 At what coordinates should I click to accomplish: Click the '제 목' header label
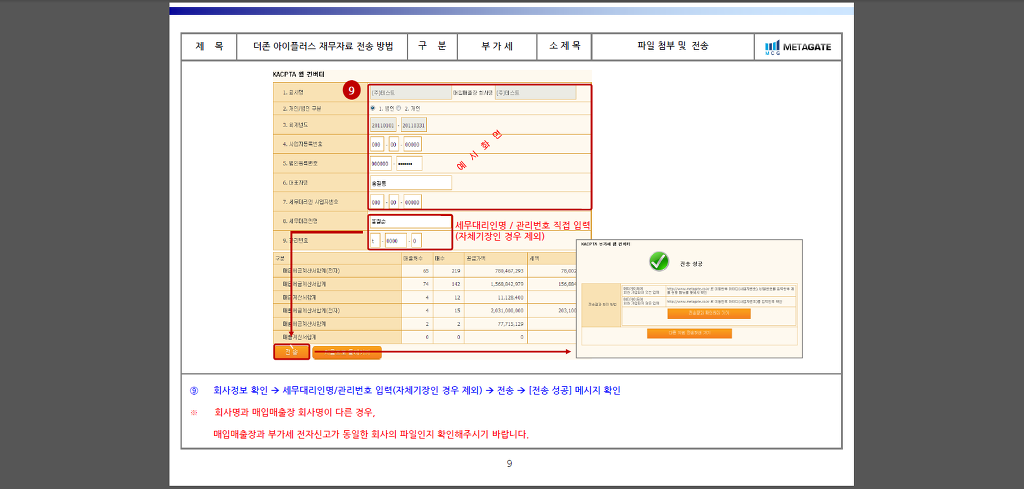click(209, 46)
